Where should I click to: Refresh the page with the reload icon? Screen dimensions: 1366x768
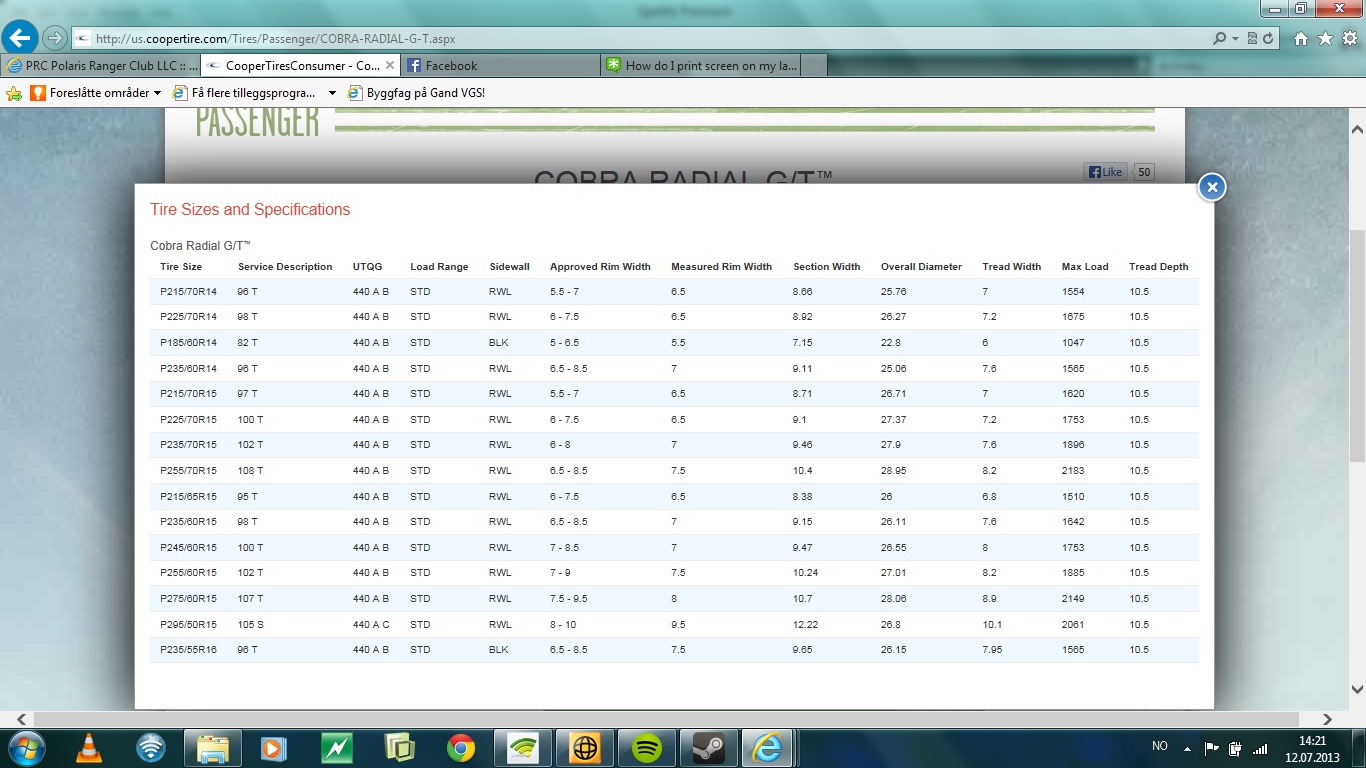(x=1269, y=39)
